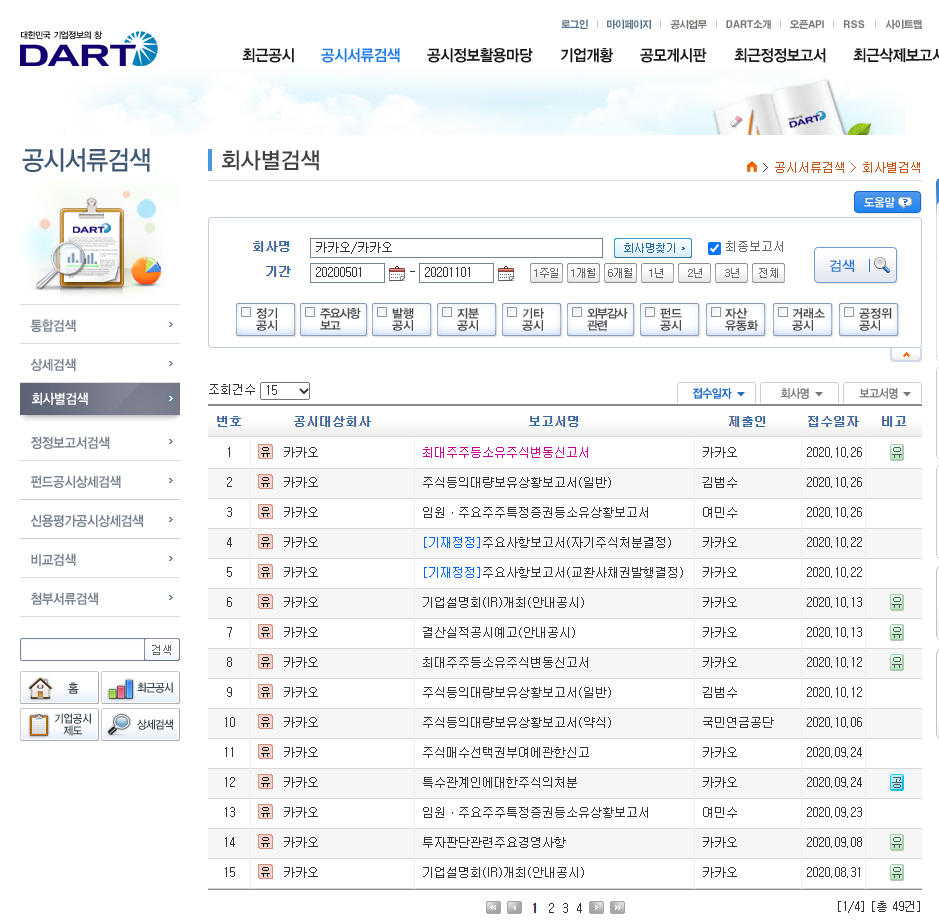Click the green 유 remark icon in row 6

click(896, 602)
